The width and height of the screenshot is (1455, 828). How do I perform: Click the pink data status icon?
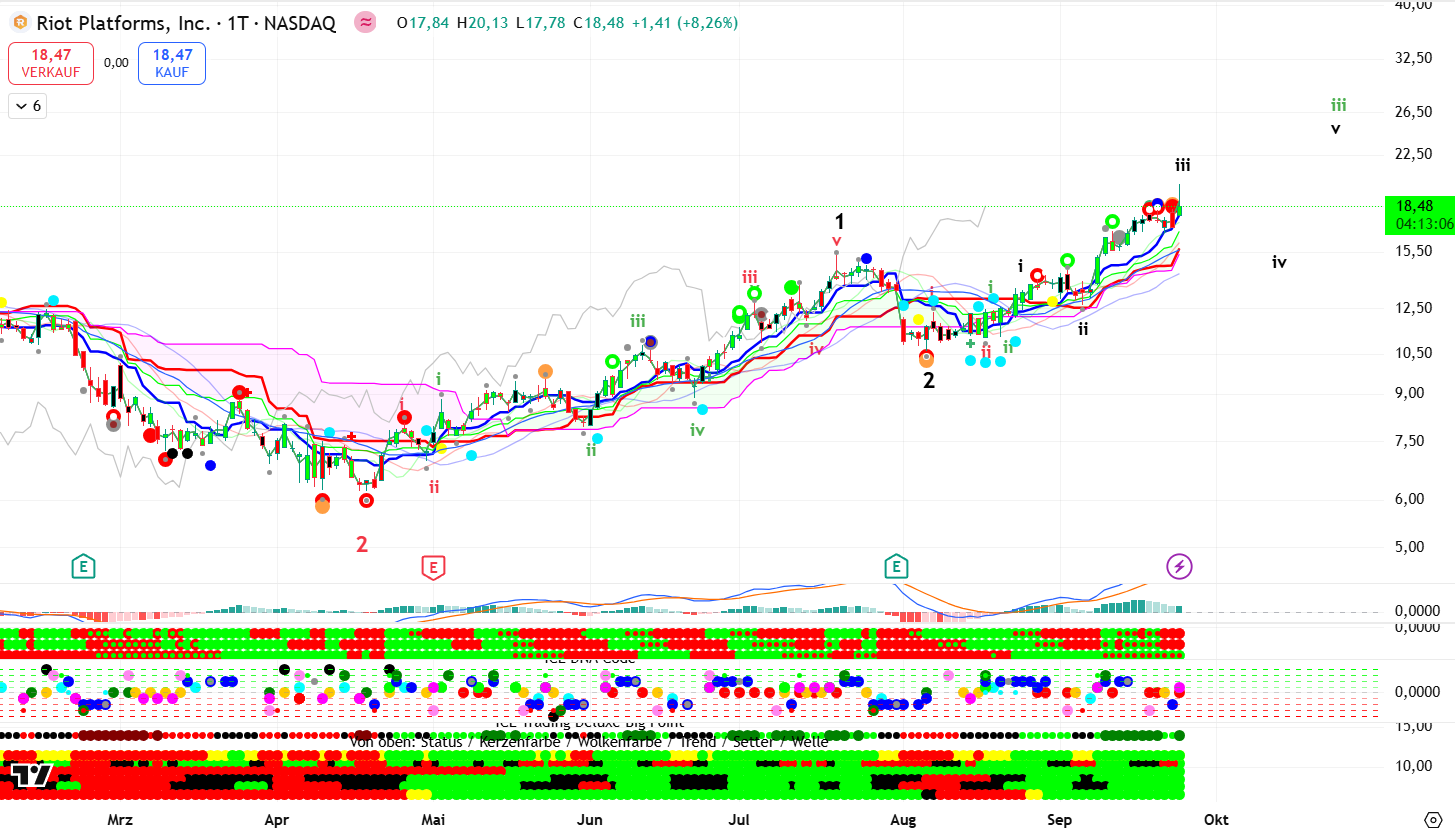click(x=365, y=22)
